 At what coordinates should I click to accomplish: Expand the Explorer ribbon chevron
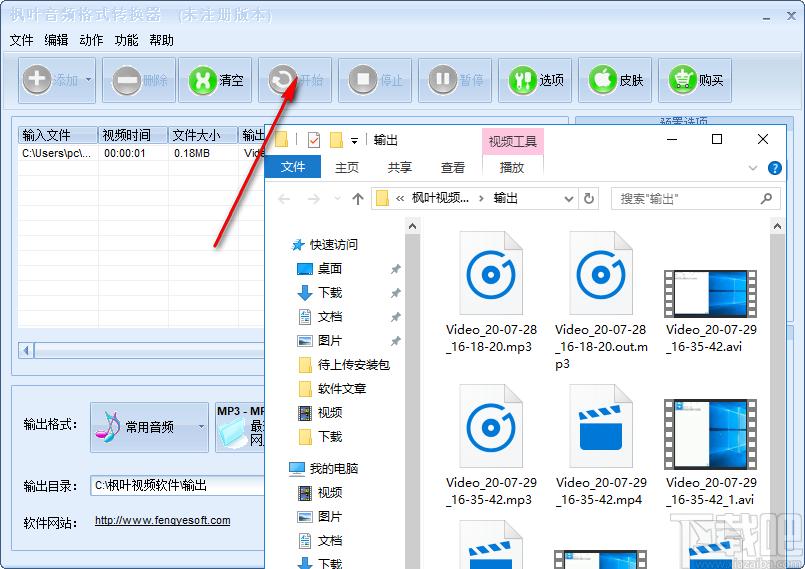click(753, 168)
